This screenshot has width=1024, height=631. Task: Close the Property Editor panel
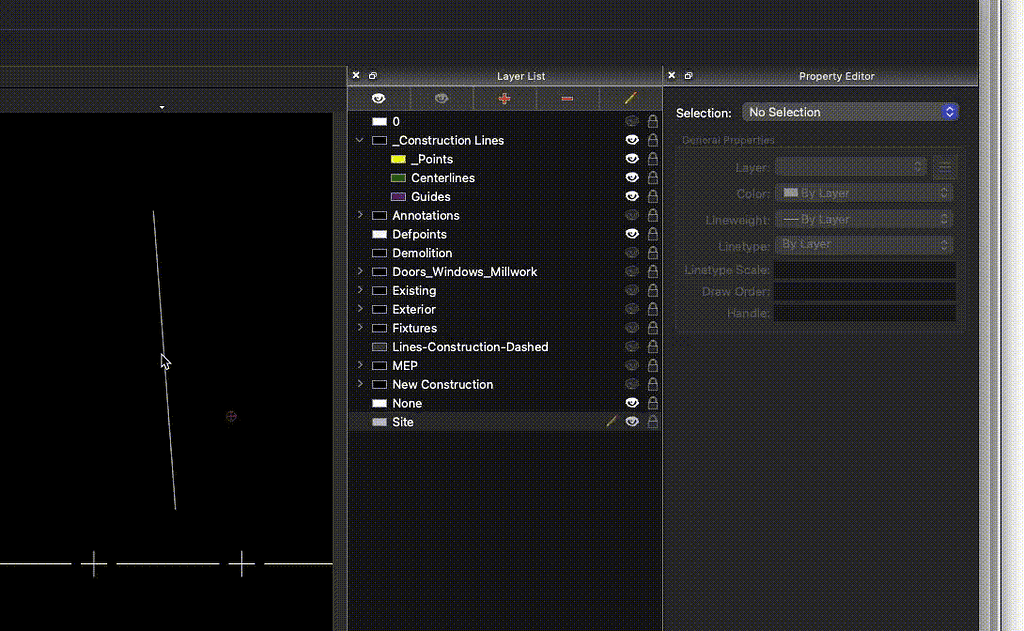click(671, 75)
